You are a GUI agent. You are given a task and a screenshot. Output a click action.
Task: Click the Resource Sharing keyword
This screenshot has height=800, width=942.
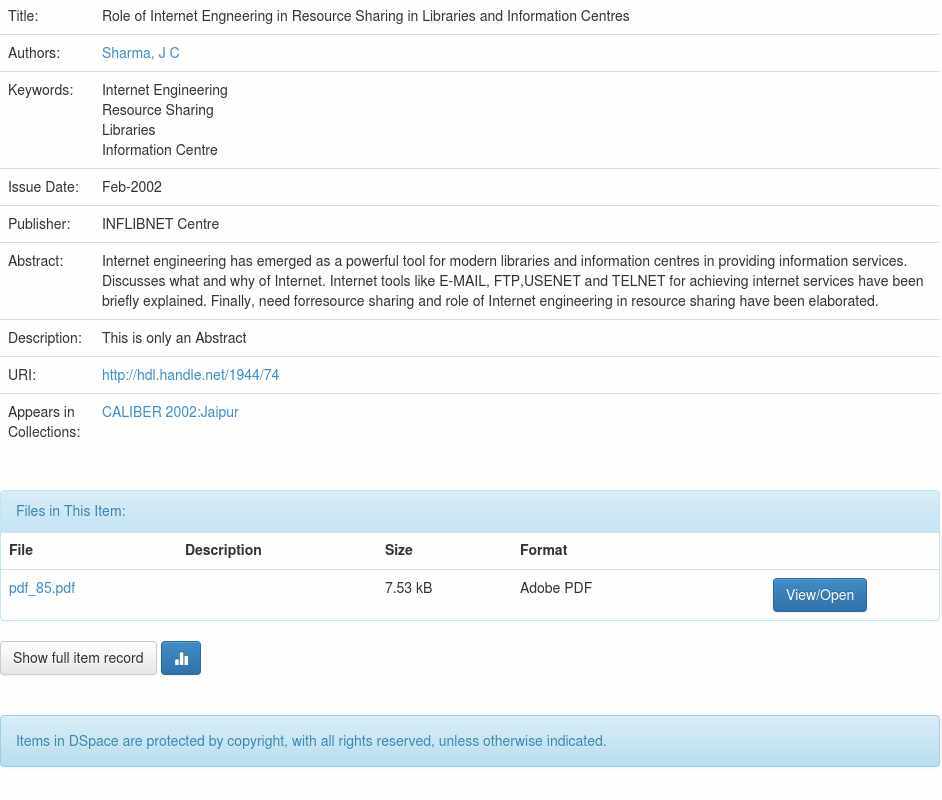(x=157, y=110)
